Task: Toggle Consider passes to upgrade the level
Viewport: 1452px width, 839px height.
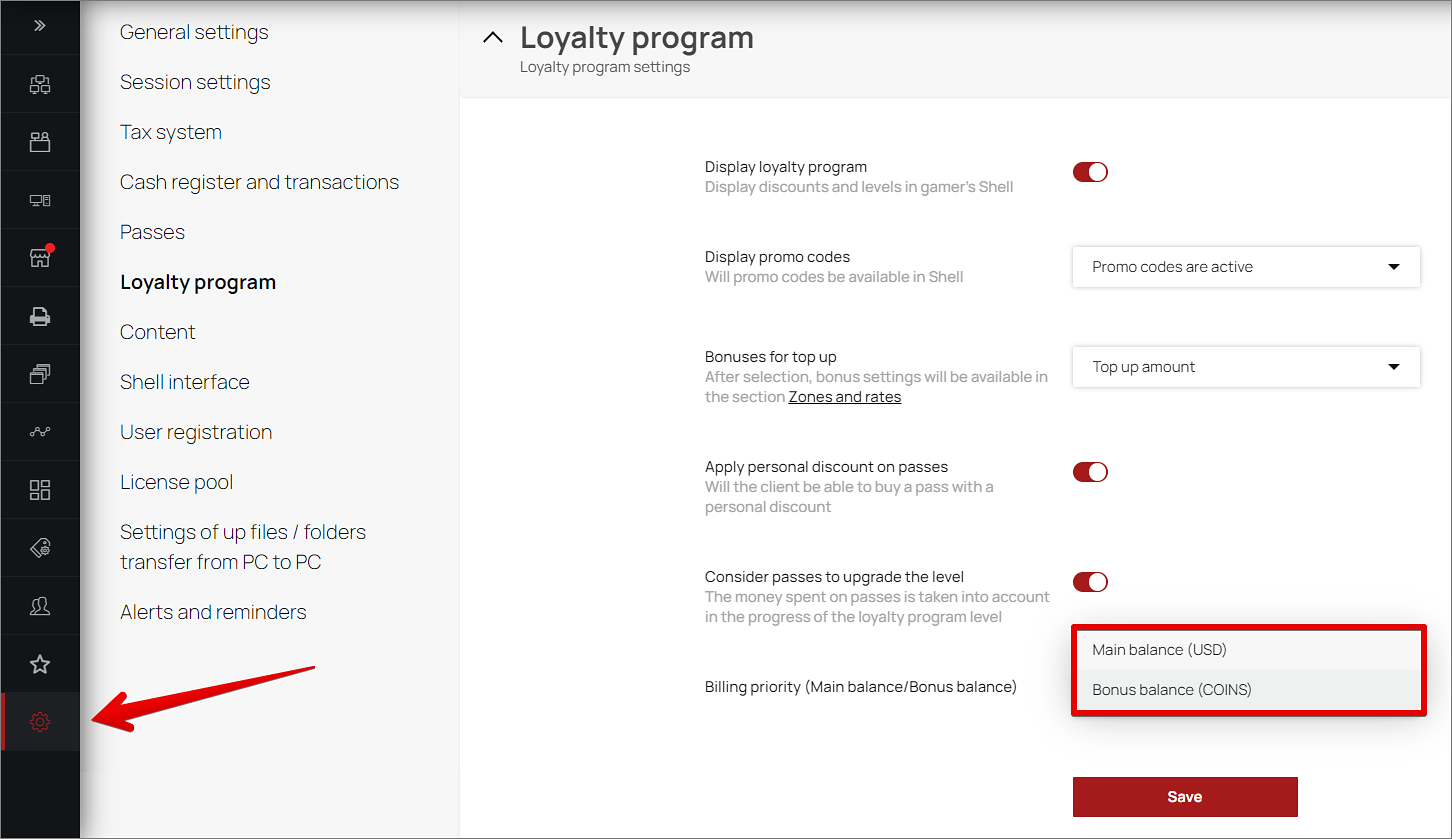Action: coord(1090,582)
